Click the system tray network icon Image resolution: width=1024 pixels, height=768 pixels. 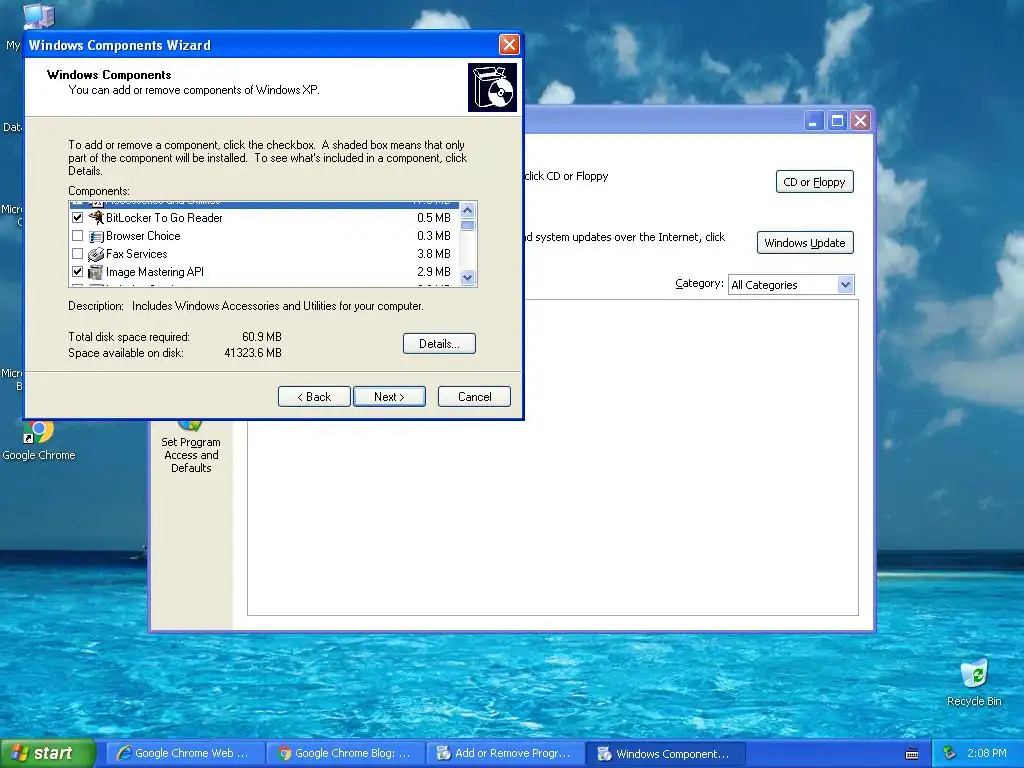click(950, 753)
